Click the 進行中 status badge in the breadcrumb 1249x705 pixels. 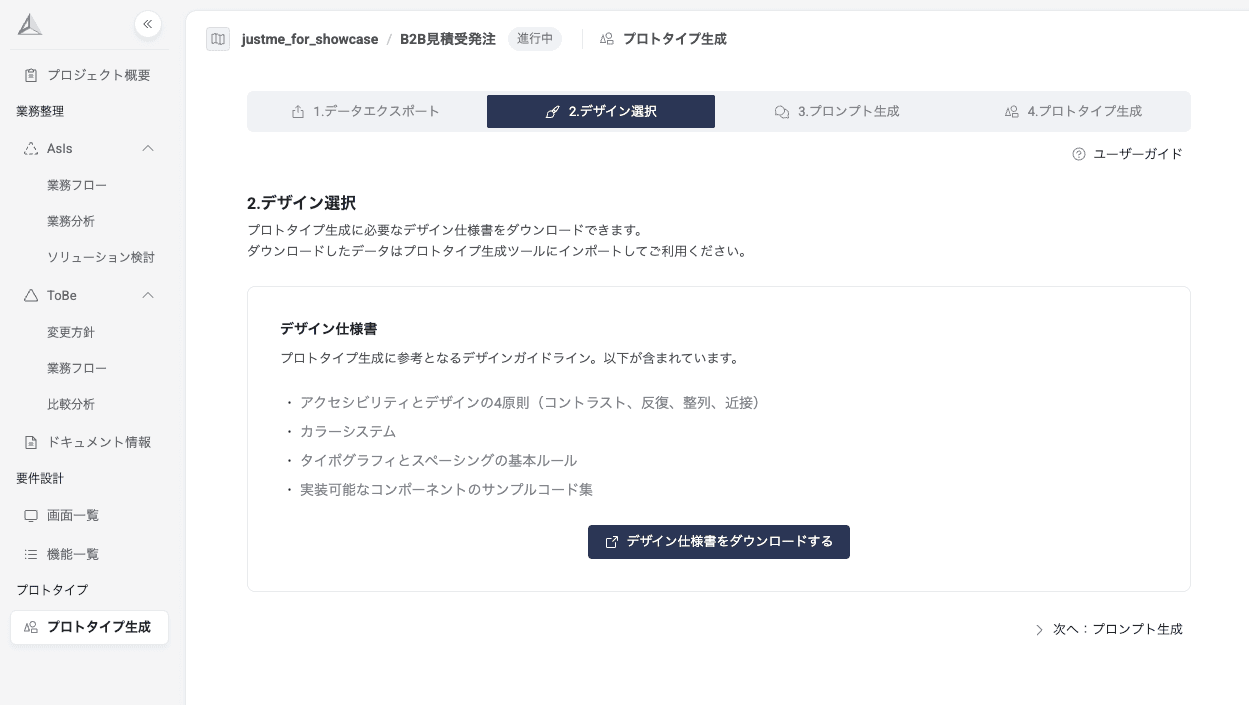click(x=535, y=39)
